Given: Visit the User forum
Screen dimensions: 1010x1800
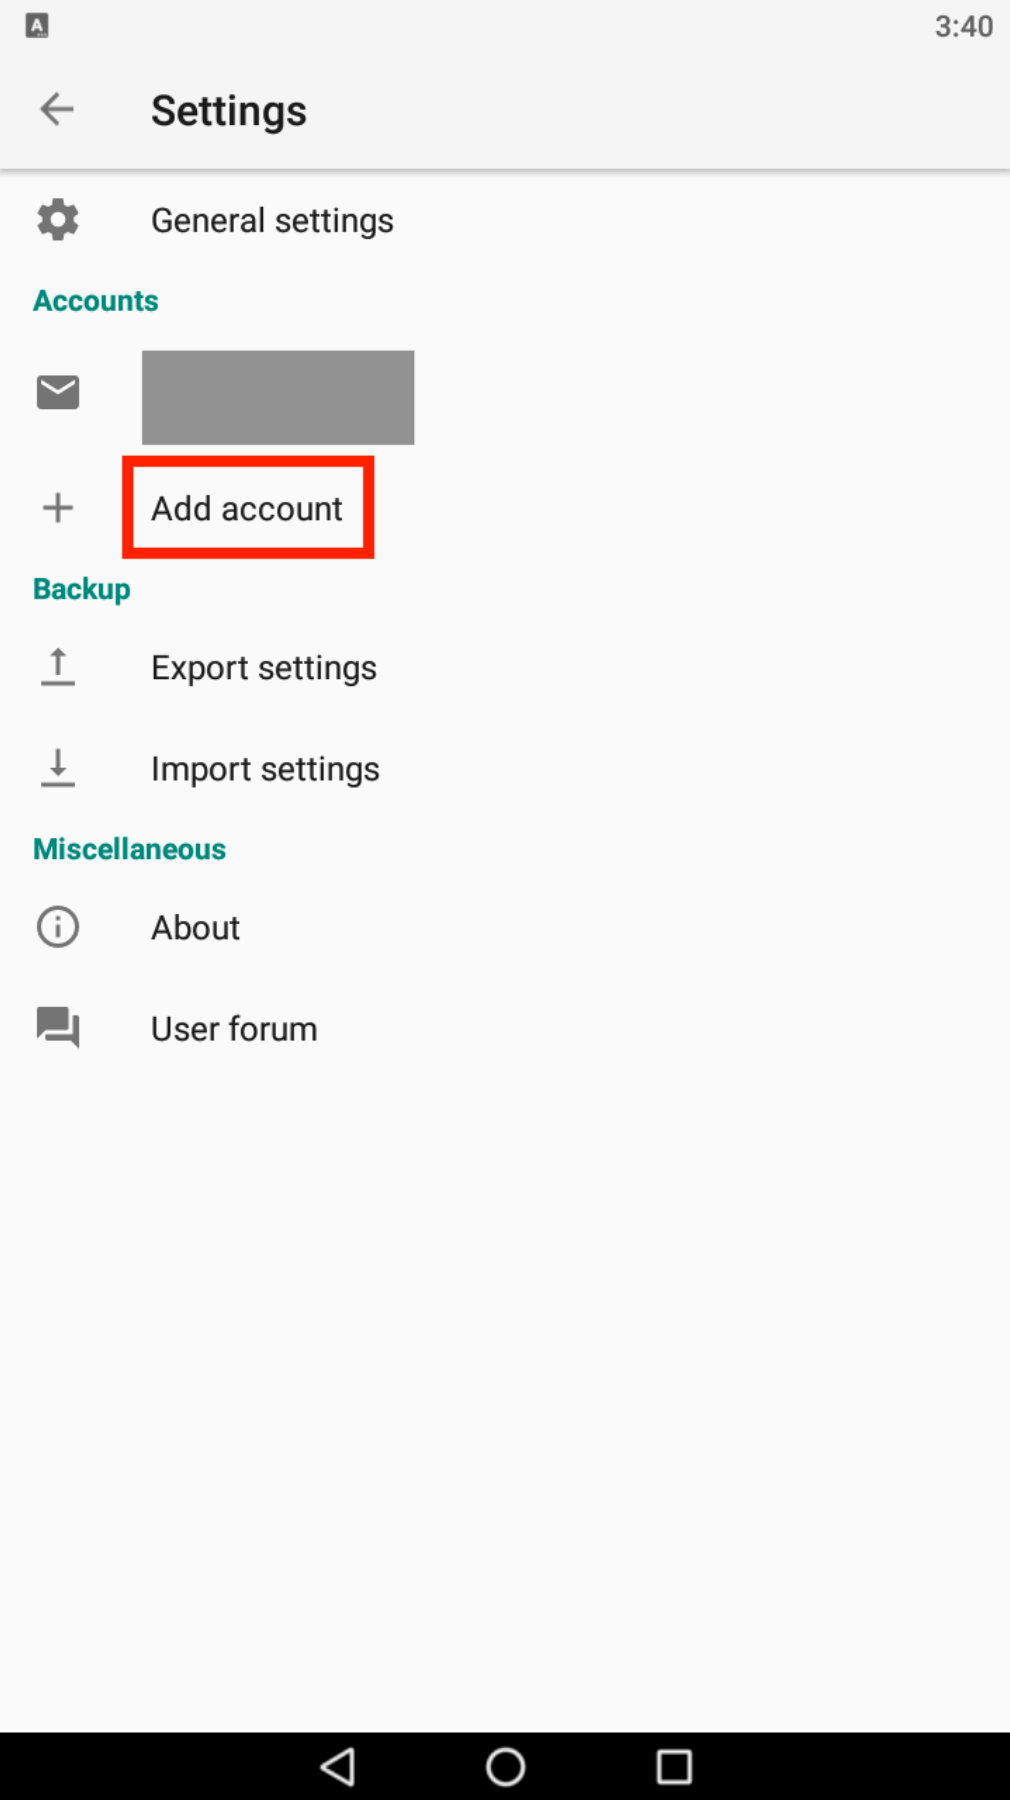Looking at the screenshot, I should (x=233, y=1028).
